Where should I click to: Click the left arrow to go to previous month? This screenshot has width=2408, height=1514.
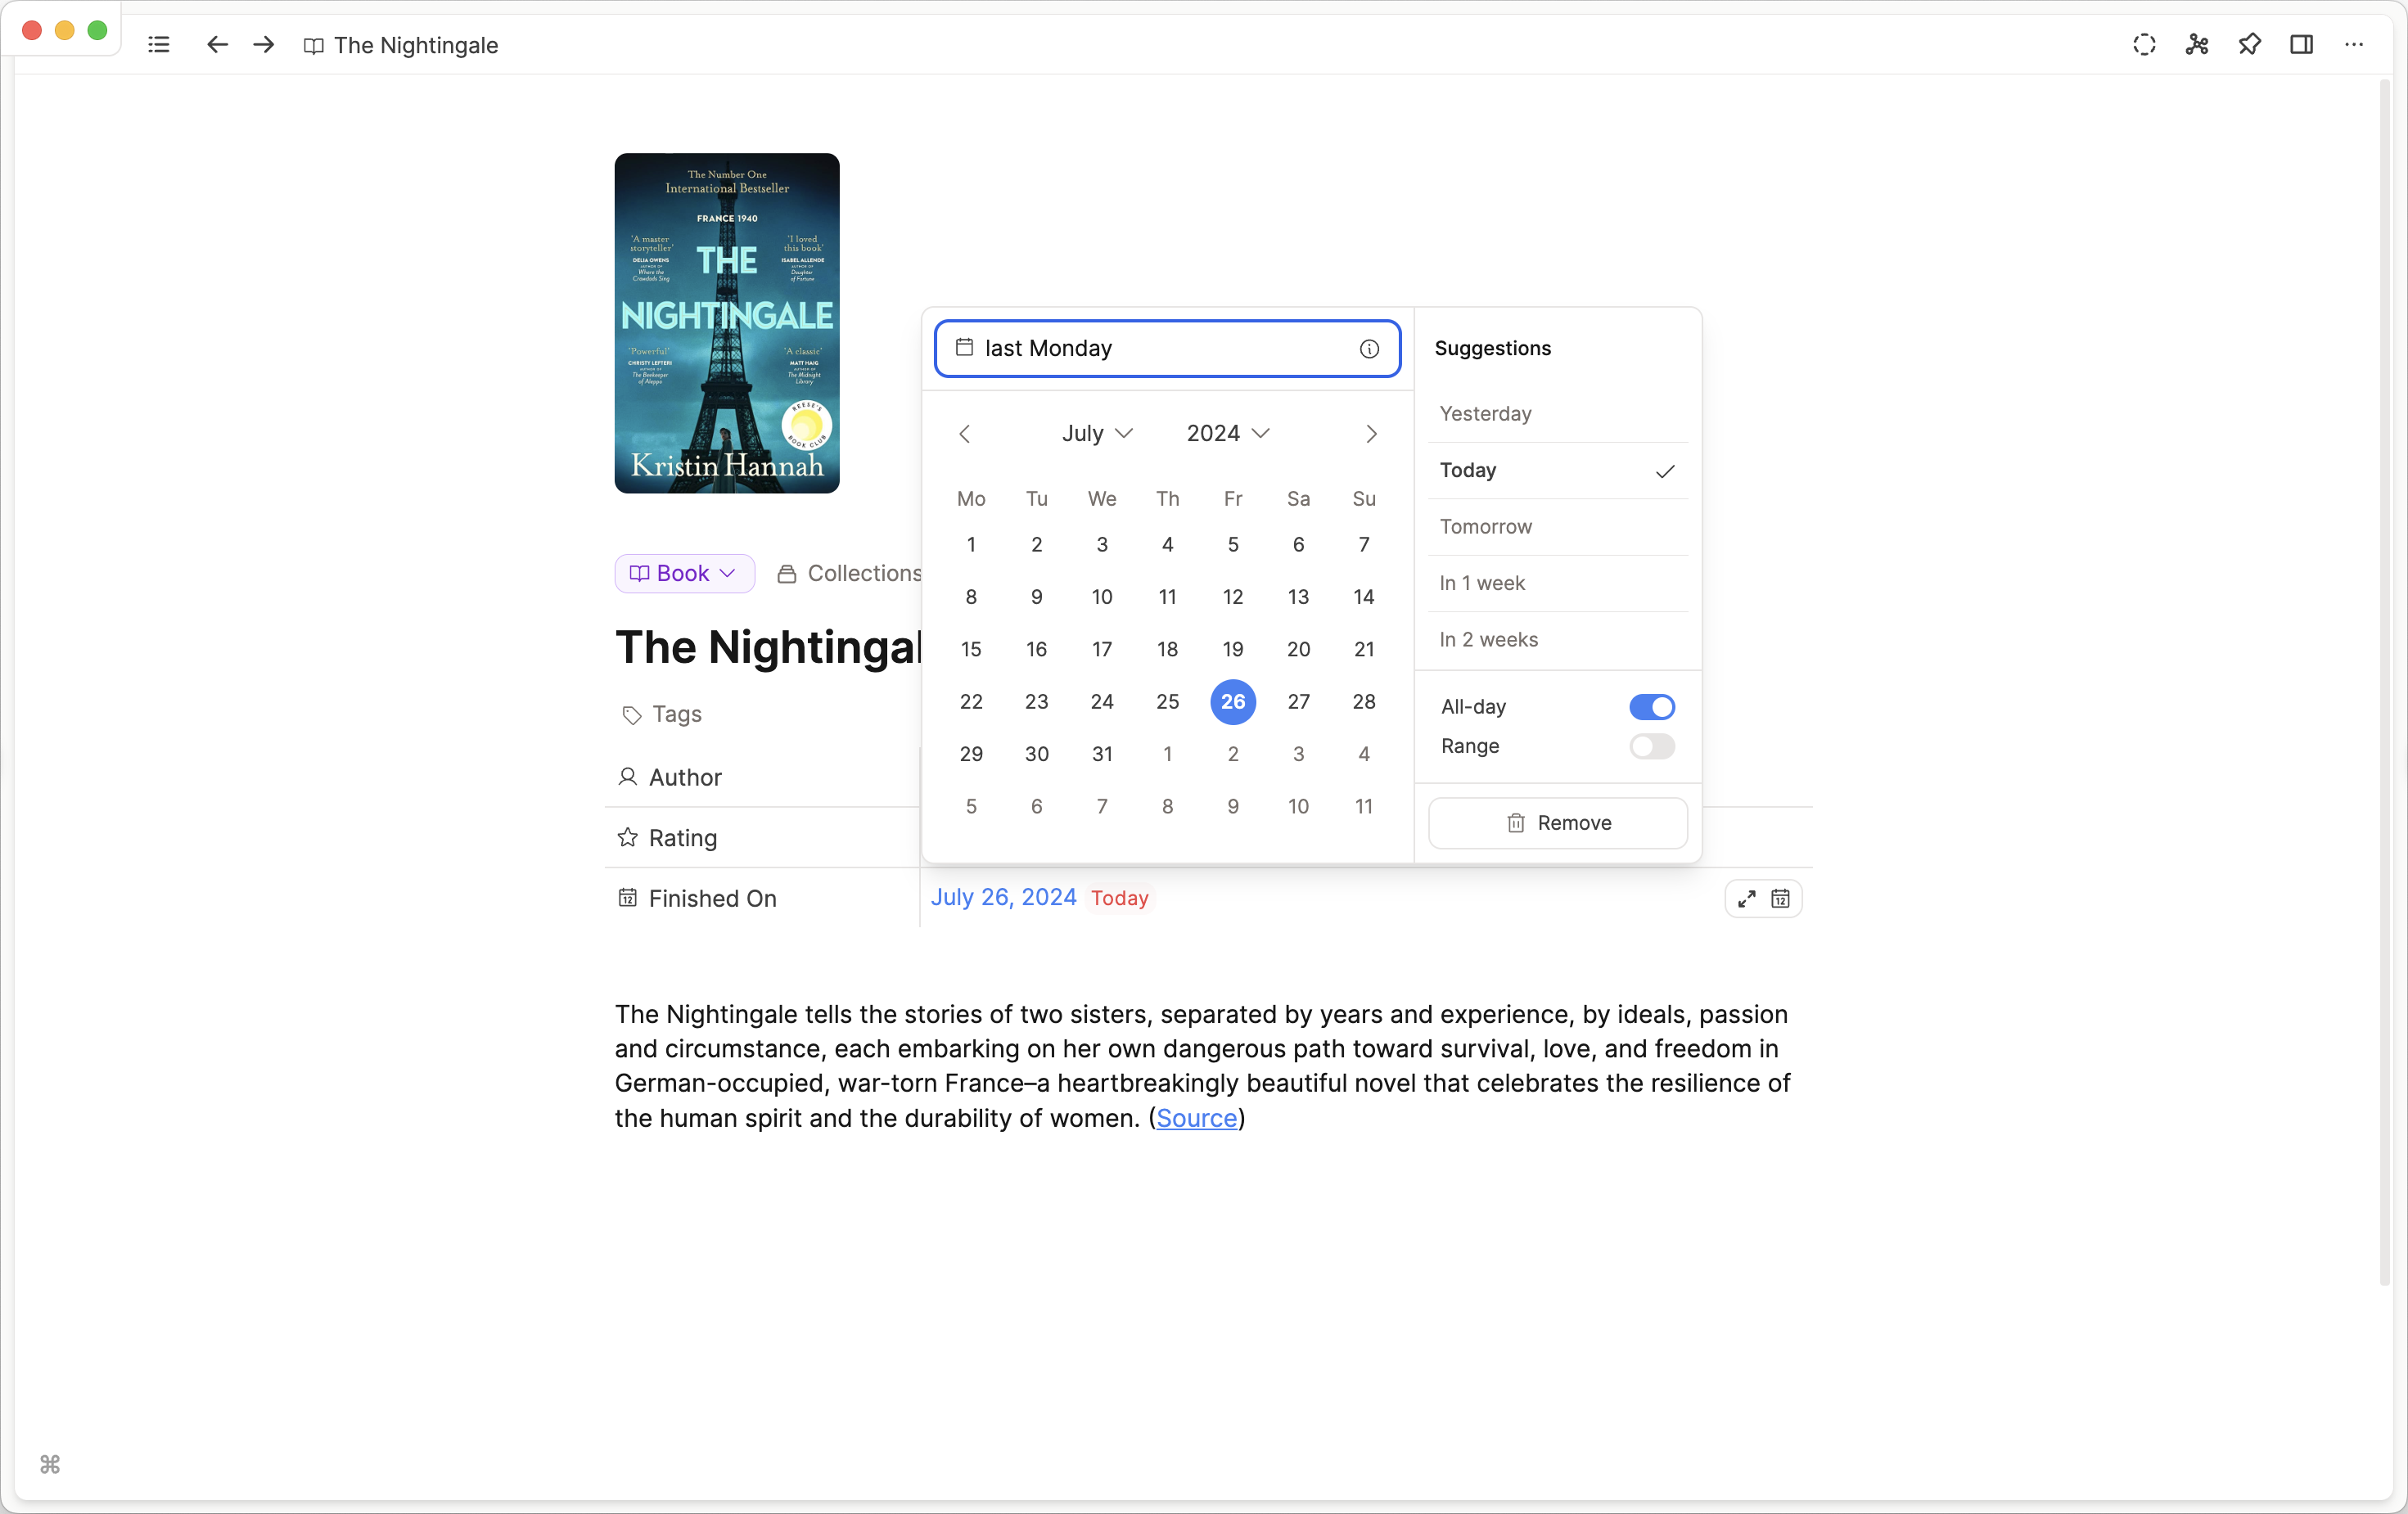pyautogui.click(x=966, y=433)
